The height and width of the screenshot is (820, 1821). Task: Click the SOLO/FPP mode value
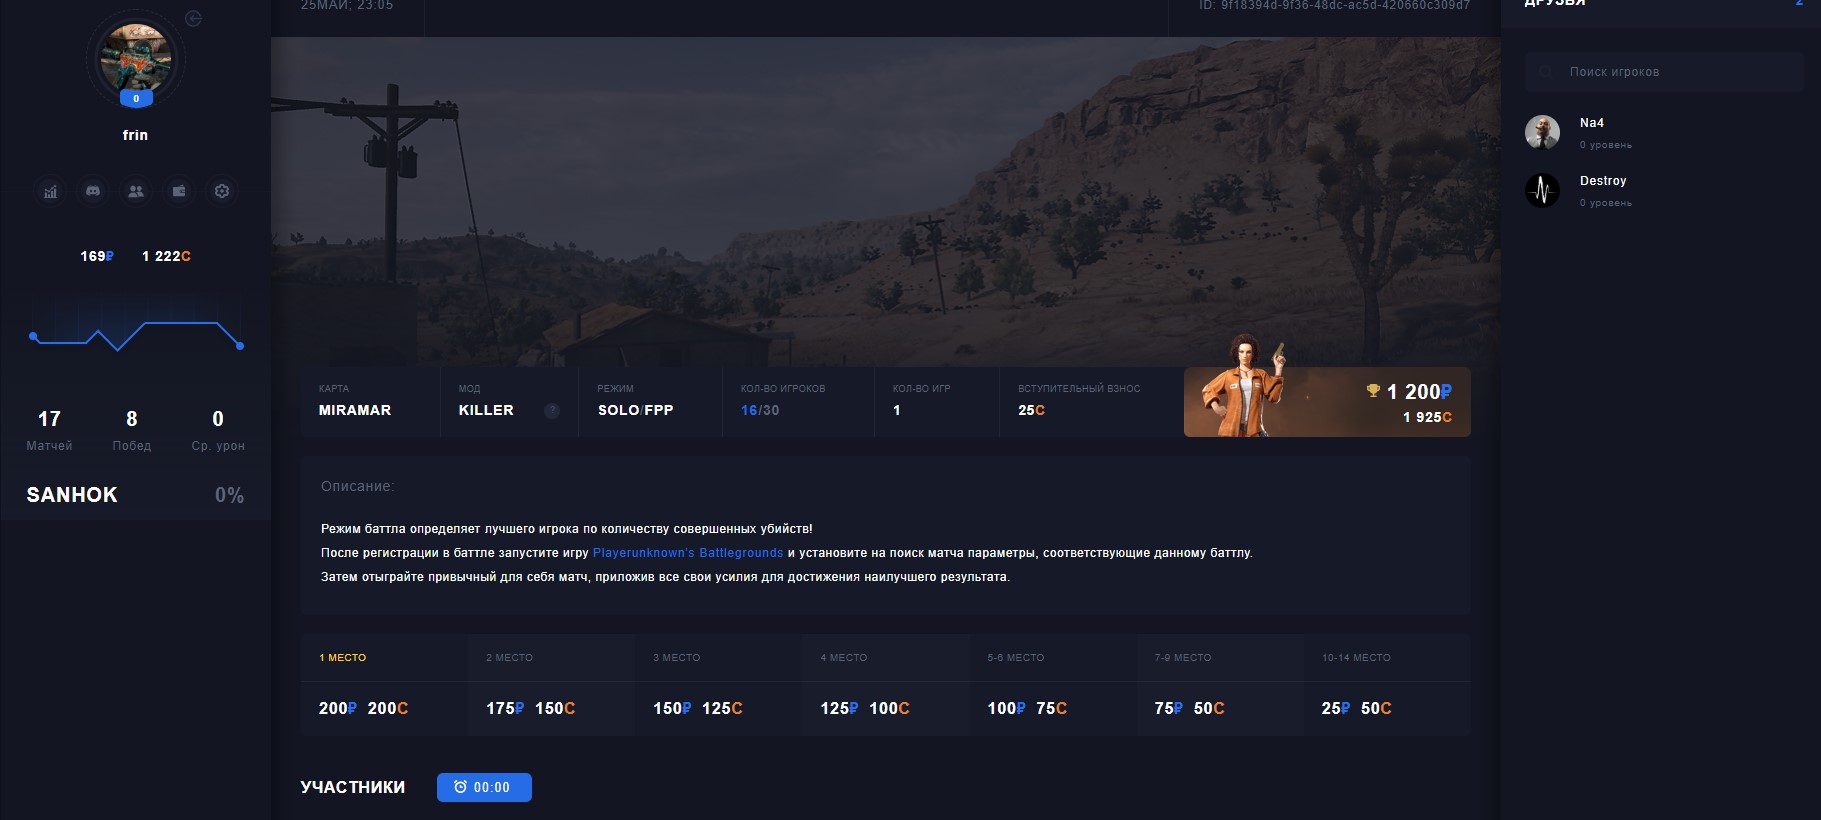pos(635,410)
